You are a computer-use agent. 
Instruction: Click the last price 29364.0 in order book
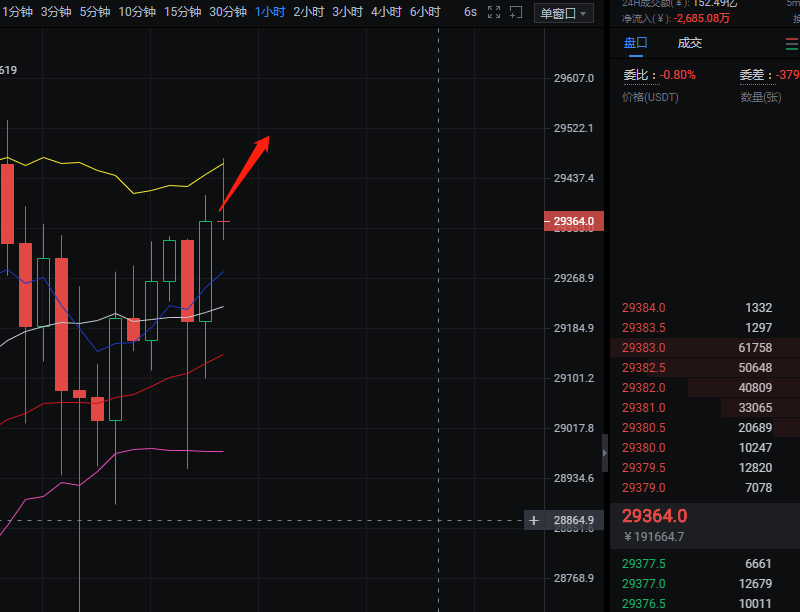click(654, 516)
